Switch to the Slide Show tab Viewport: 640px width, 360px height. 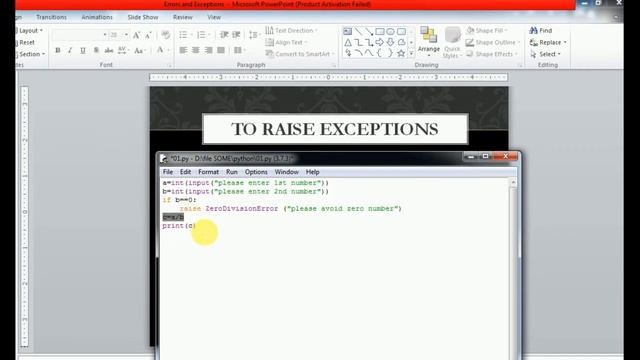click(143, 17)
